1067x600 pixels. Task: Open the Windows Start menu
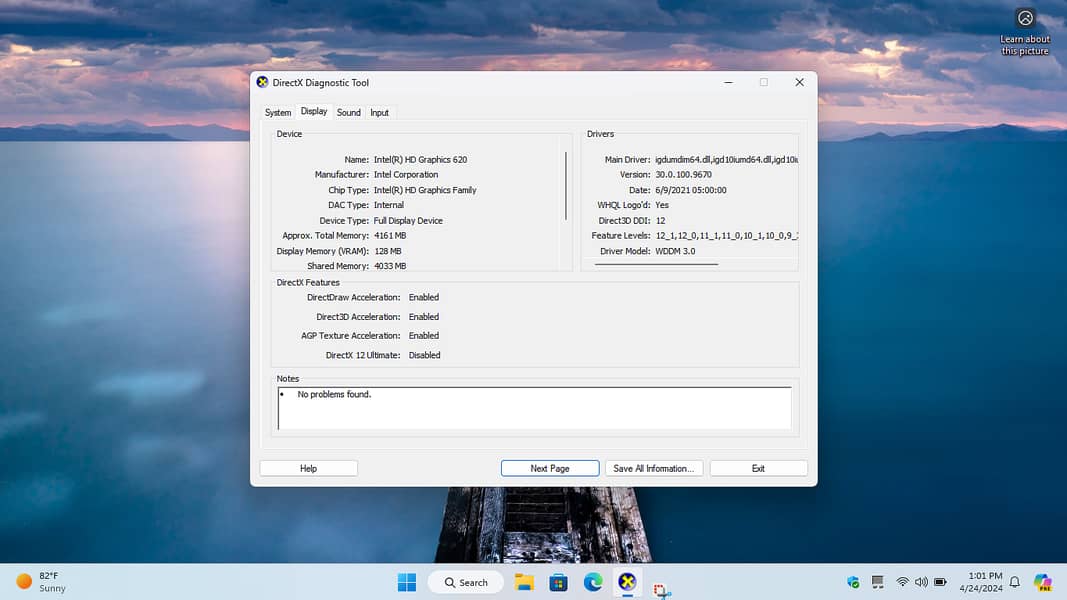[407, 582]
